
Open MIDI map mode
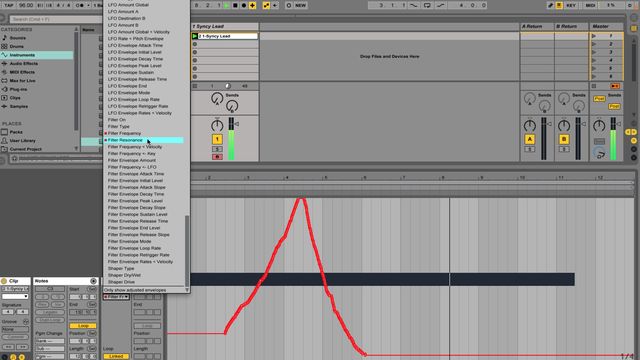click(x=590, y=5)
